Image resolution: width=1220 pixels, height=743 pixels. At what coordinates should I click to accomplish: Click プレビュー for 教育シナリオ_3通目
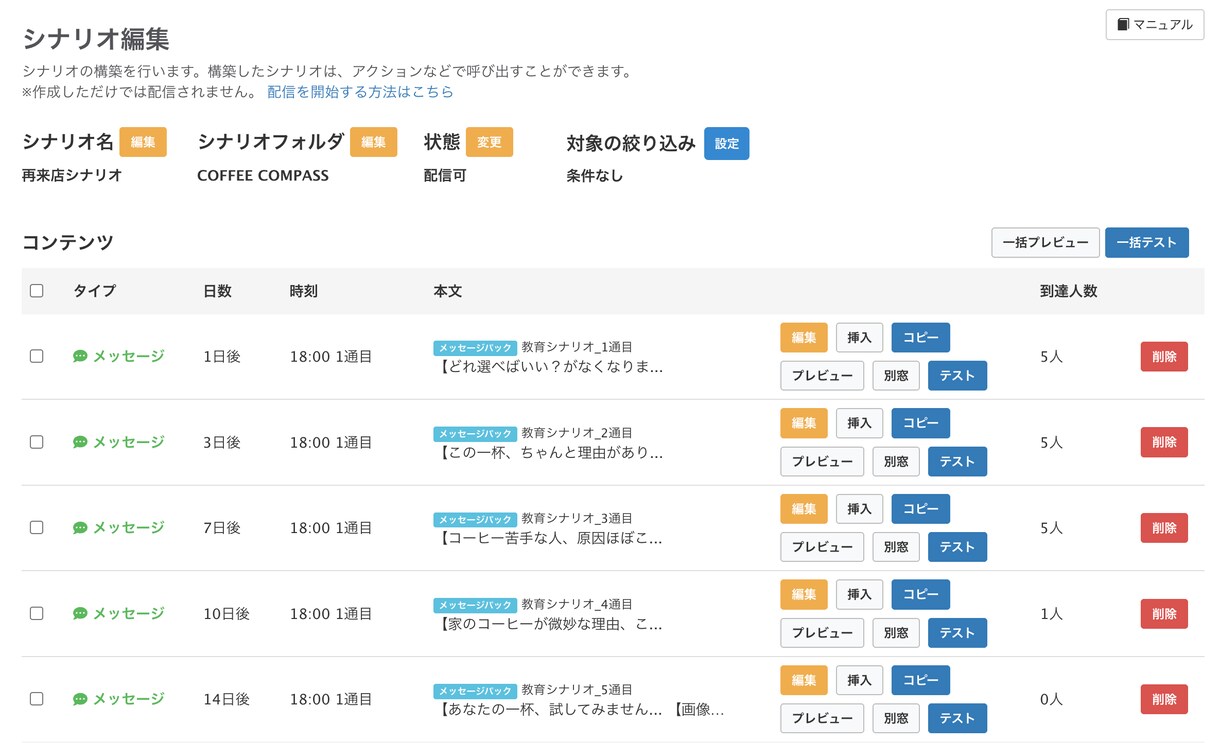[x=822, y=547]
